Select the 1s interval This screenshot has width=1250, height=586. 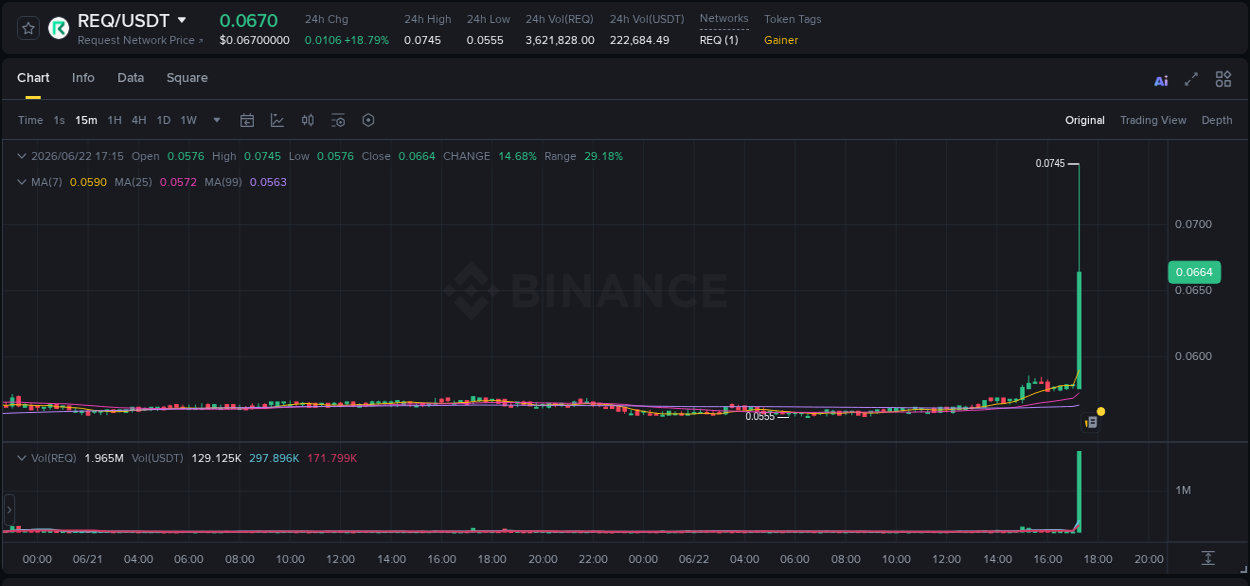tap(59, 120)
